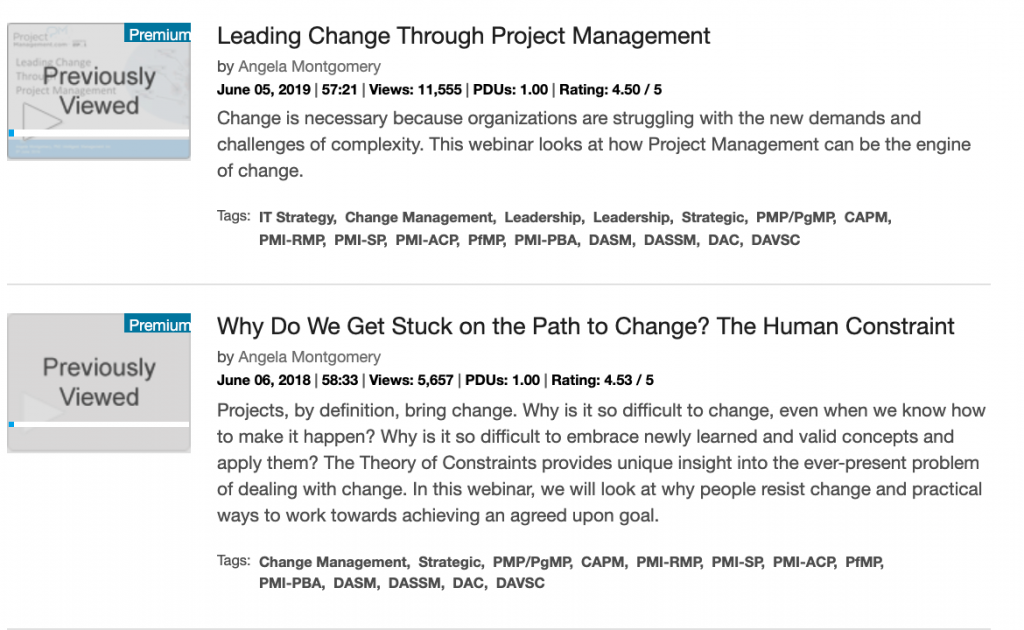This screenshot has width=1024, height=630.
Task: Select the IT Strategy tag
Action: tap(297, 217)
